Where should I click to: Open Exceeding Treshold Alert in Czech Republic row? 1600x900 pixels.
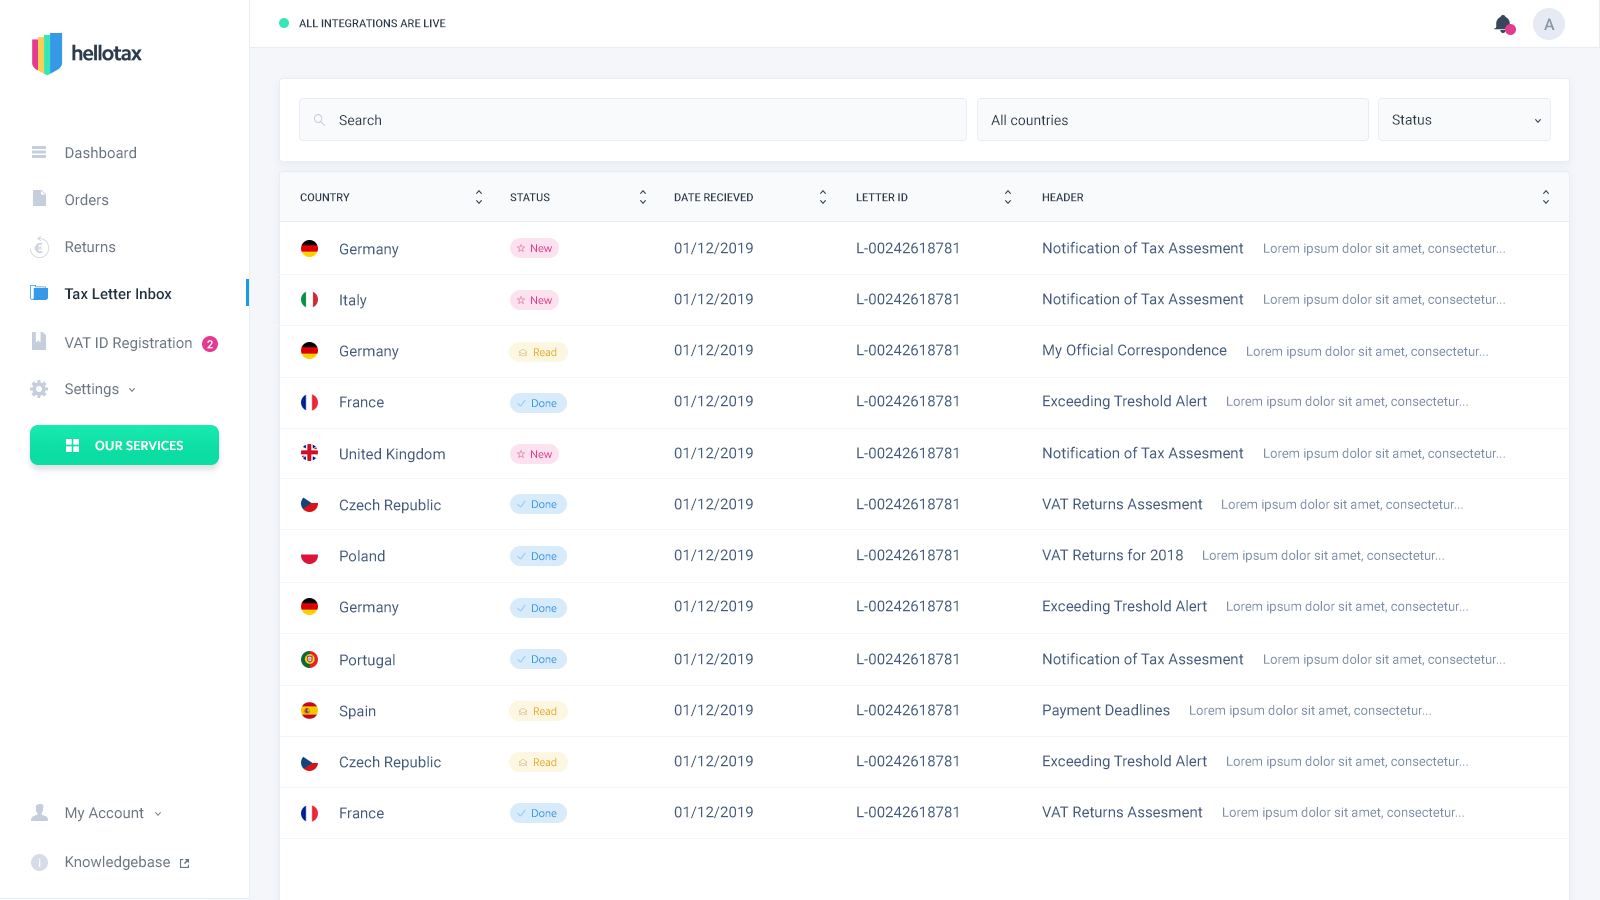[x=1124, y=761]
